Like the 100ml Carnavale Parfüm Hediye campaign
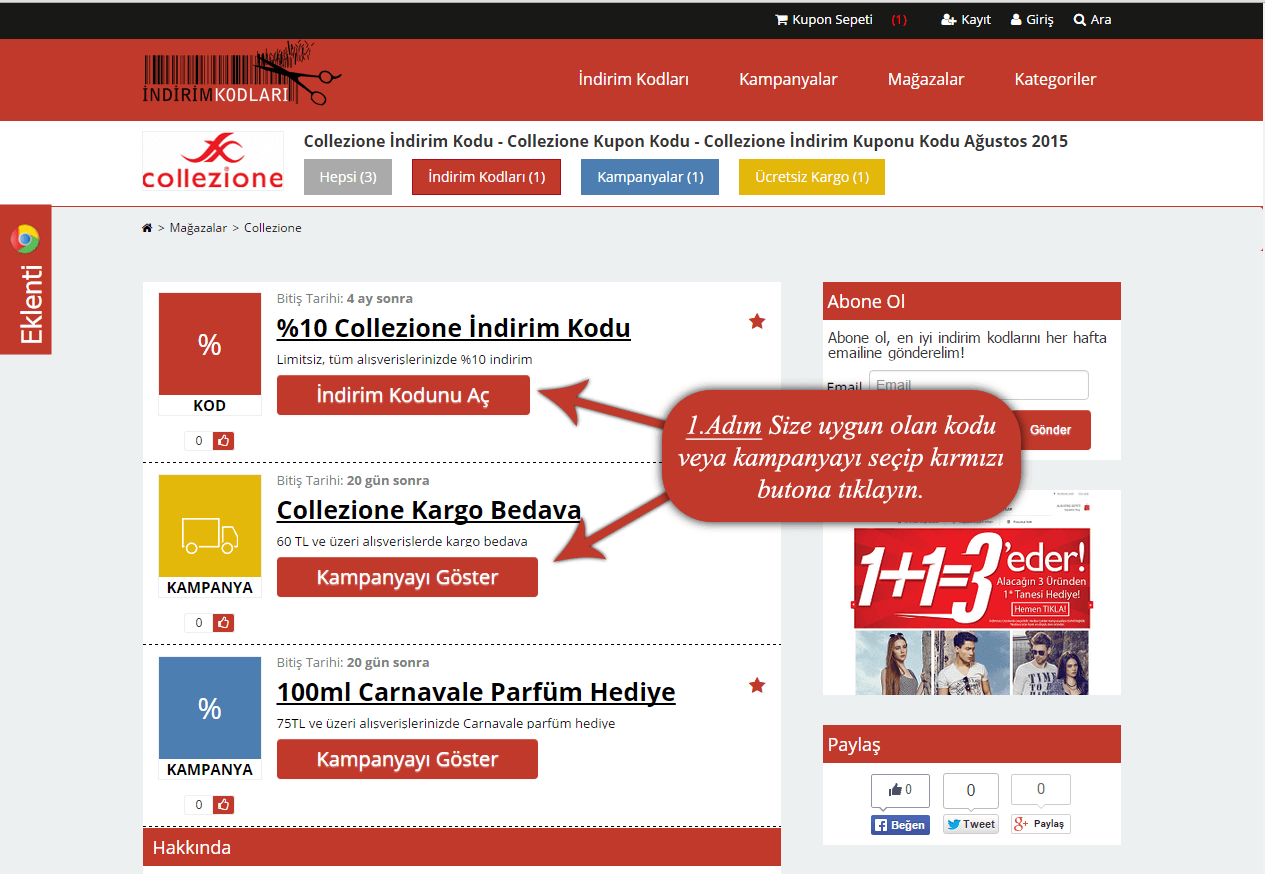Image resolution: width=1265 pixels, height=874 pixels. (223, 805)
